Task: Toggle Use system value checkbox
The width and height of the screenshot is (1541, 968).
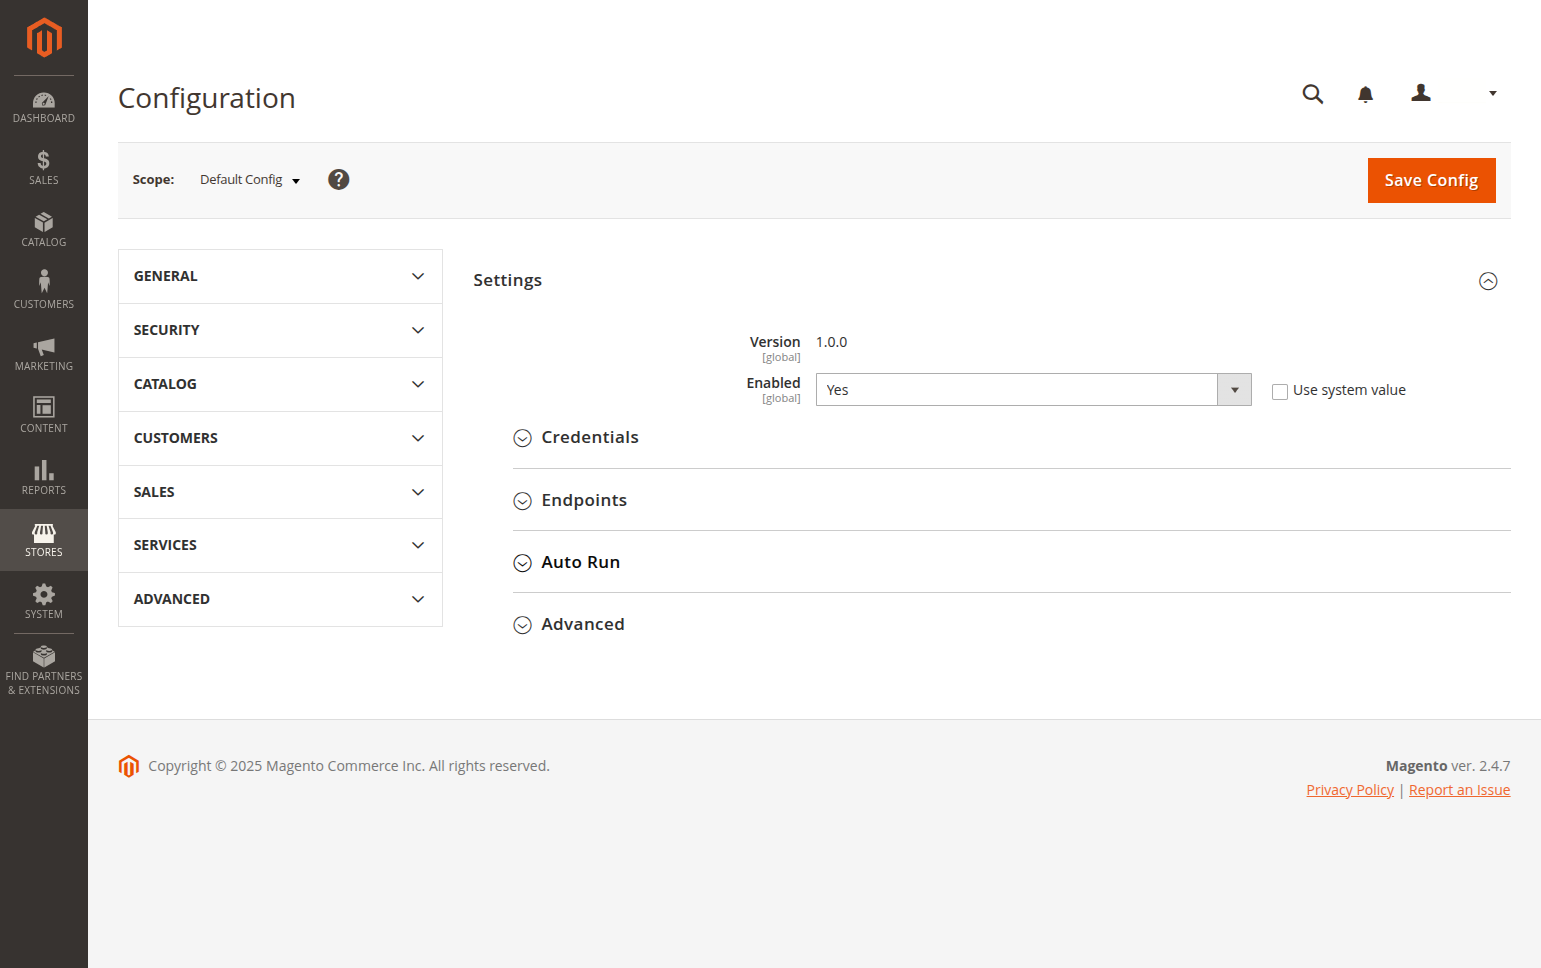Action: coord(1280,391)
